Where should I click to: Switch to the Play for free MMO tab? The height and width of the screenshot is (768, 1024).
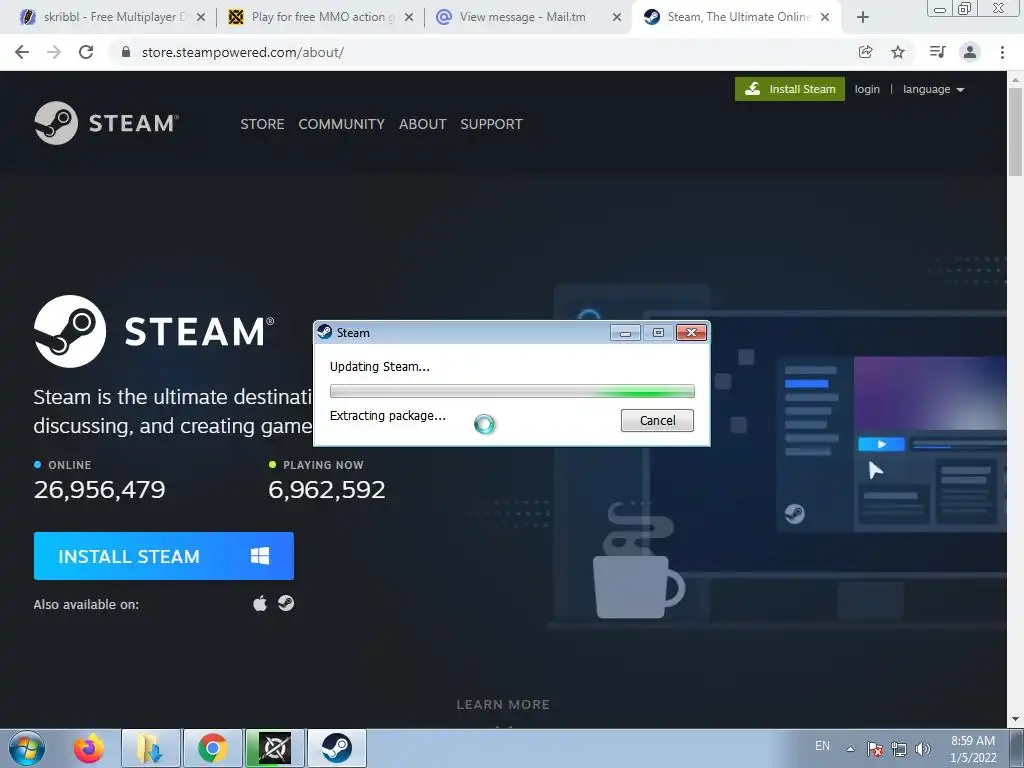point(320,17)
